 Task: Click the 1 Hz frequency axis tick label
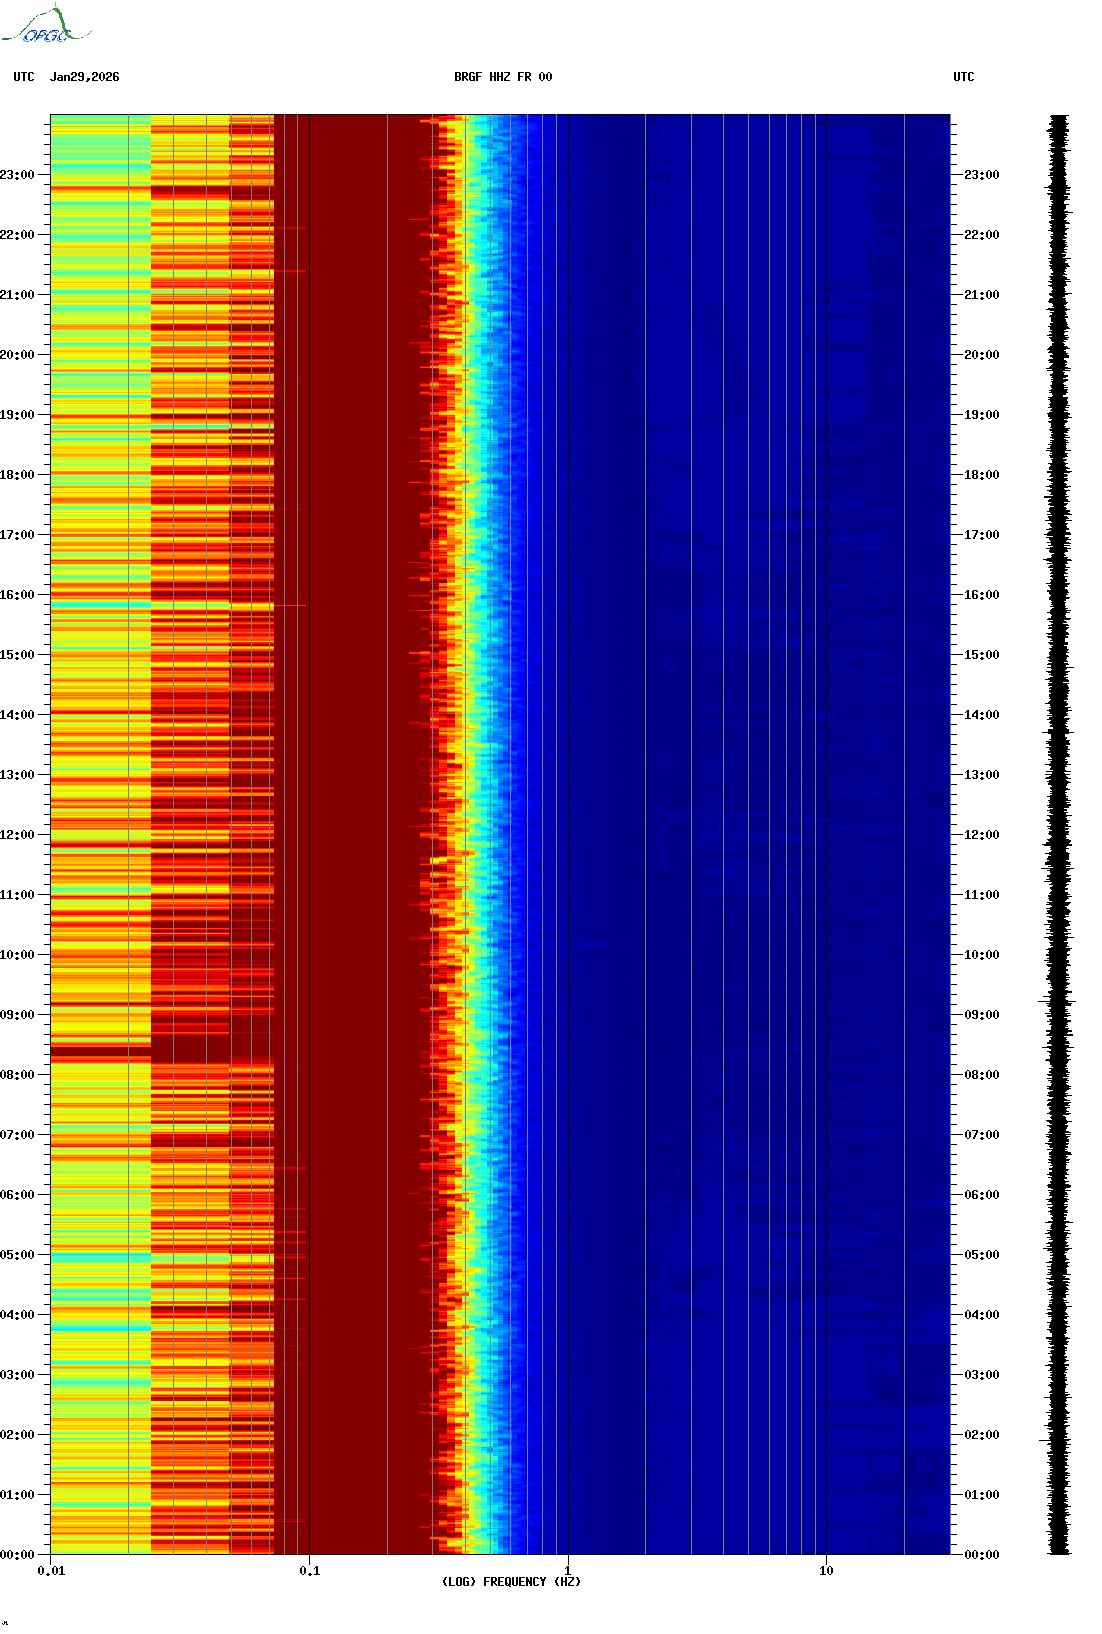point(568,1570)
